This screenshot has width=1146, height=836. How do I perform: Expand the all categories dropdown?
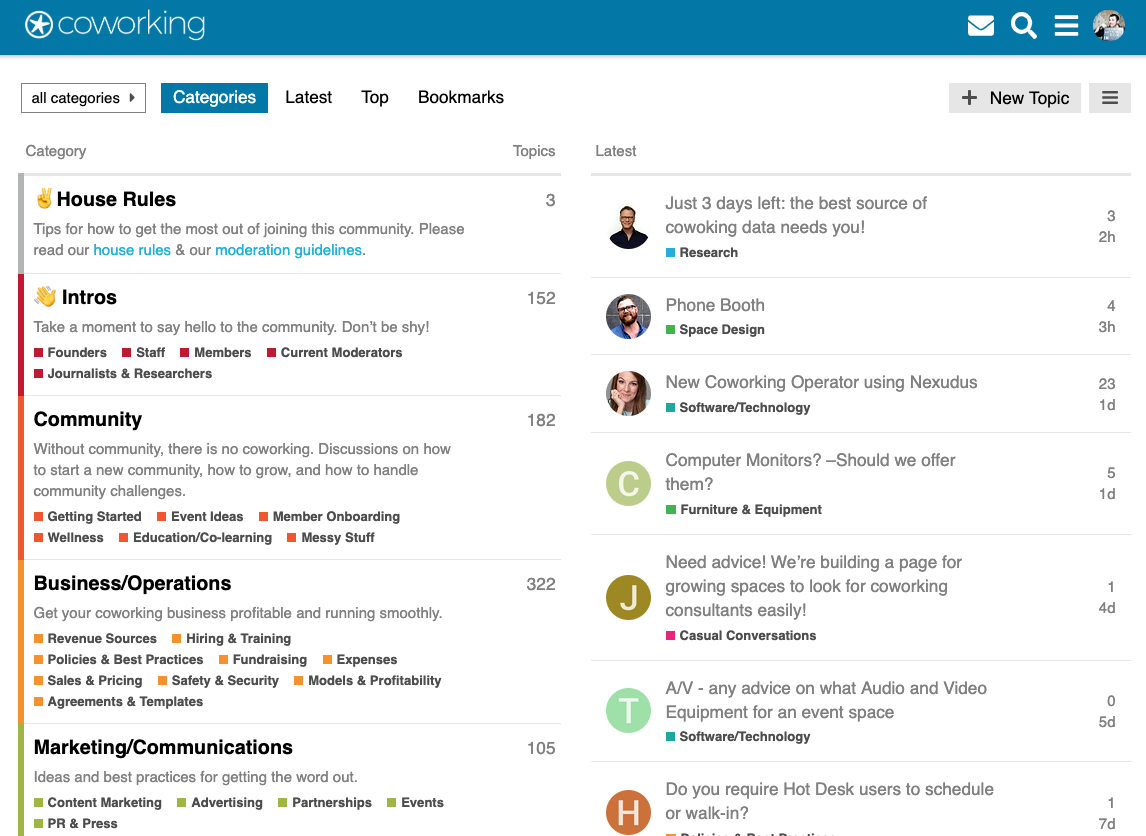point(83,98)
